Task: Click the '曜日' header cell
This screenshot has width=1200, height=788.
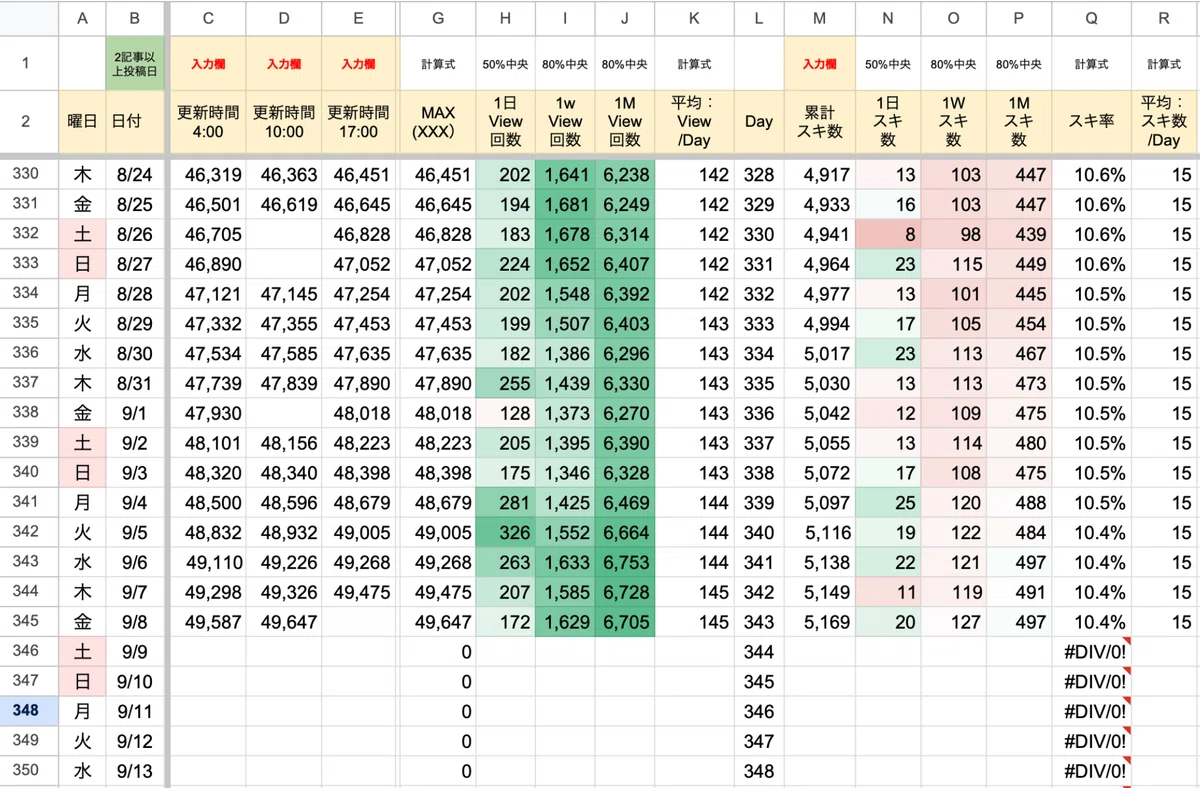Action: tap(82, 121)
